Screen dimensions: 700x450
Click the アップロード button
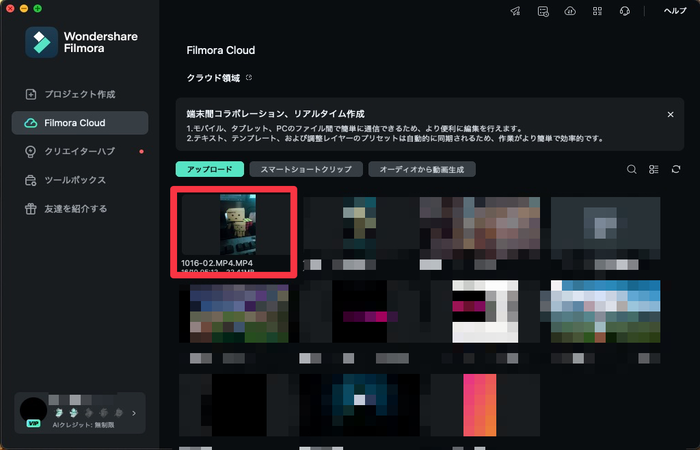click(x=209, y=170)
